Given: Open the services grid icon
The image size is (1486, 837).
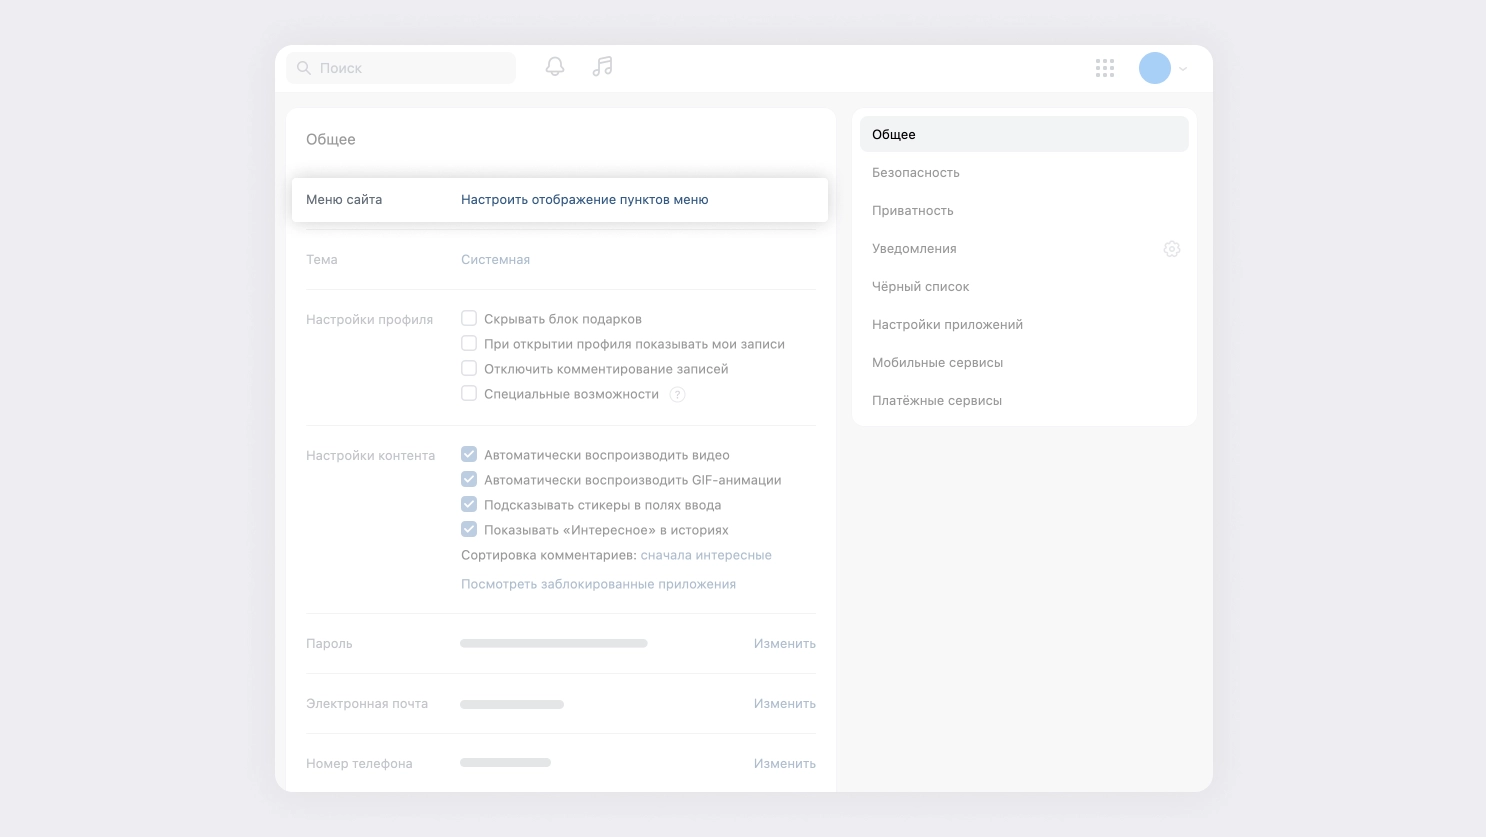Looking at the screenshot, I should point(1105,68).
